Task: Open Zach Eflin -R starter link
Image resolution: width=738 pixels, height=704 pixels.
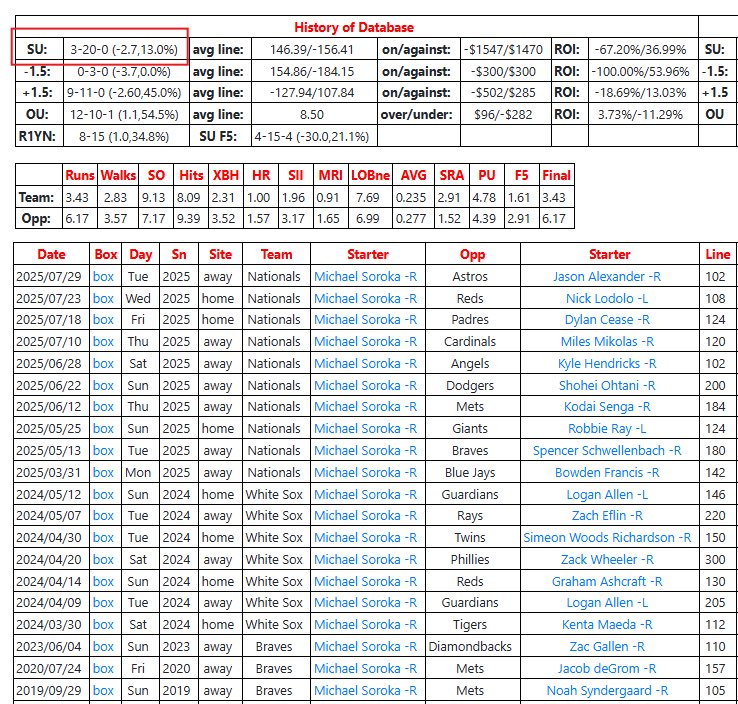Action: click(607, 515)
